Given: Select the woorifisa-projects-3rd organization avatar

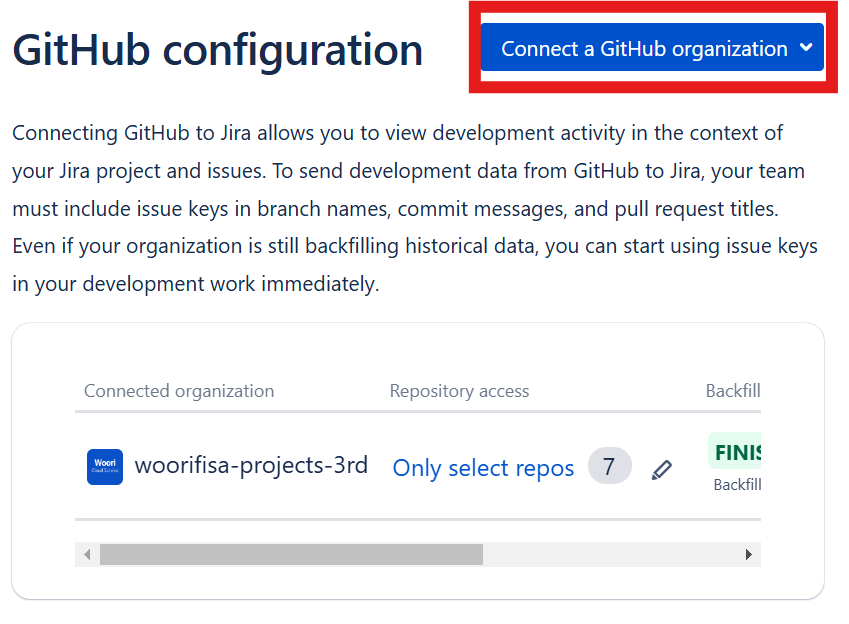Looking at the screenshot, I should tap(105, 466).
